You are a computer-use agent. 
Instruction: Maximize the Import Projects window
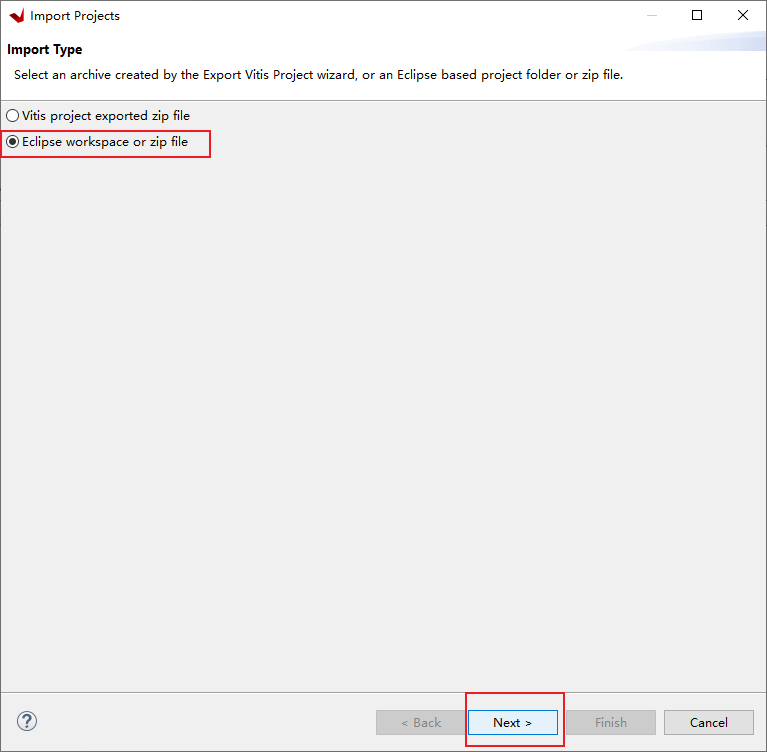[x=697, y=16]
